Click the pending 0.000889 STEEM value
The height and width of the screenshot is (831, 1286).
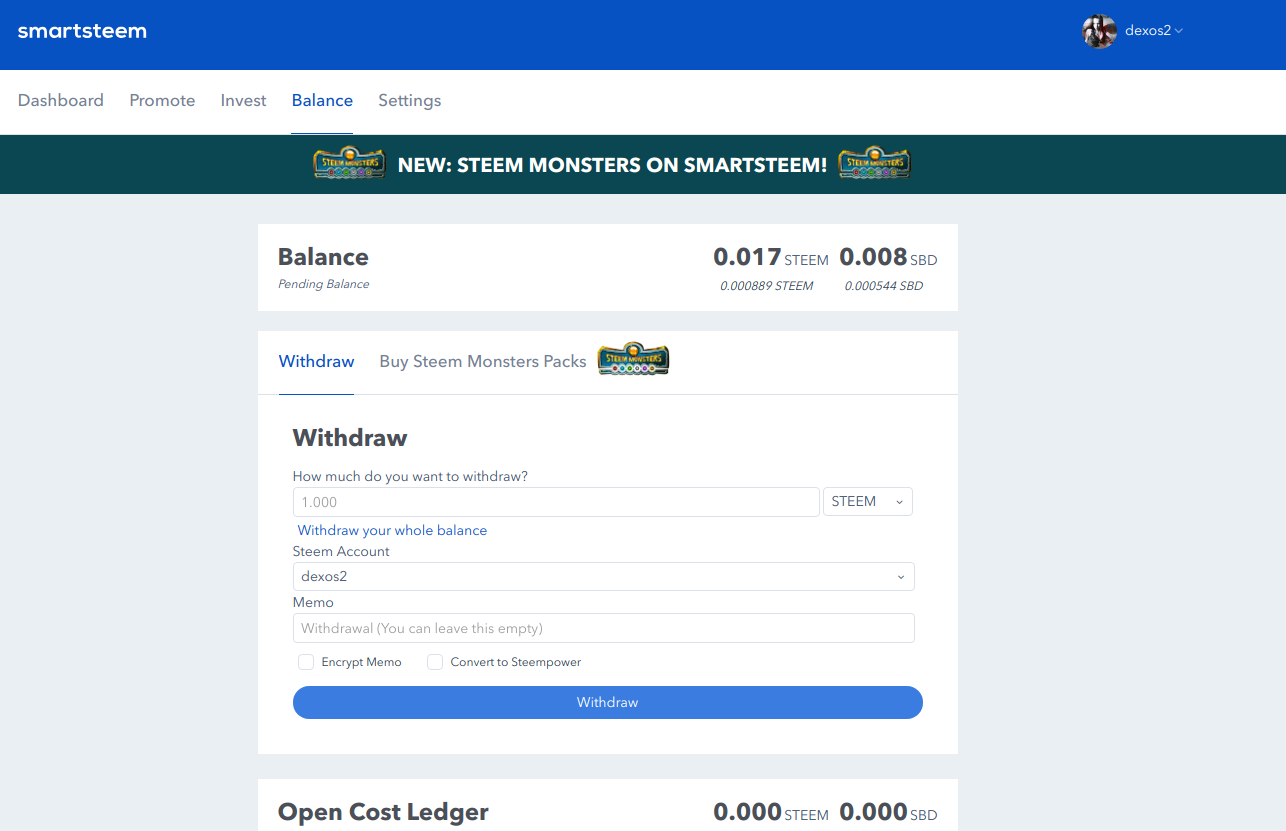coord(766,286)
